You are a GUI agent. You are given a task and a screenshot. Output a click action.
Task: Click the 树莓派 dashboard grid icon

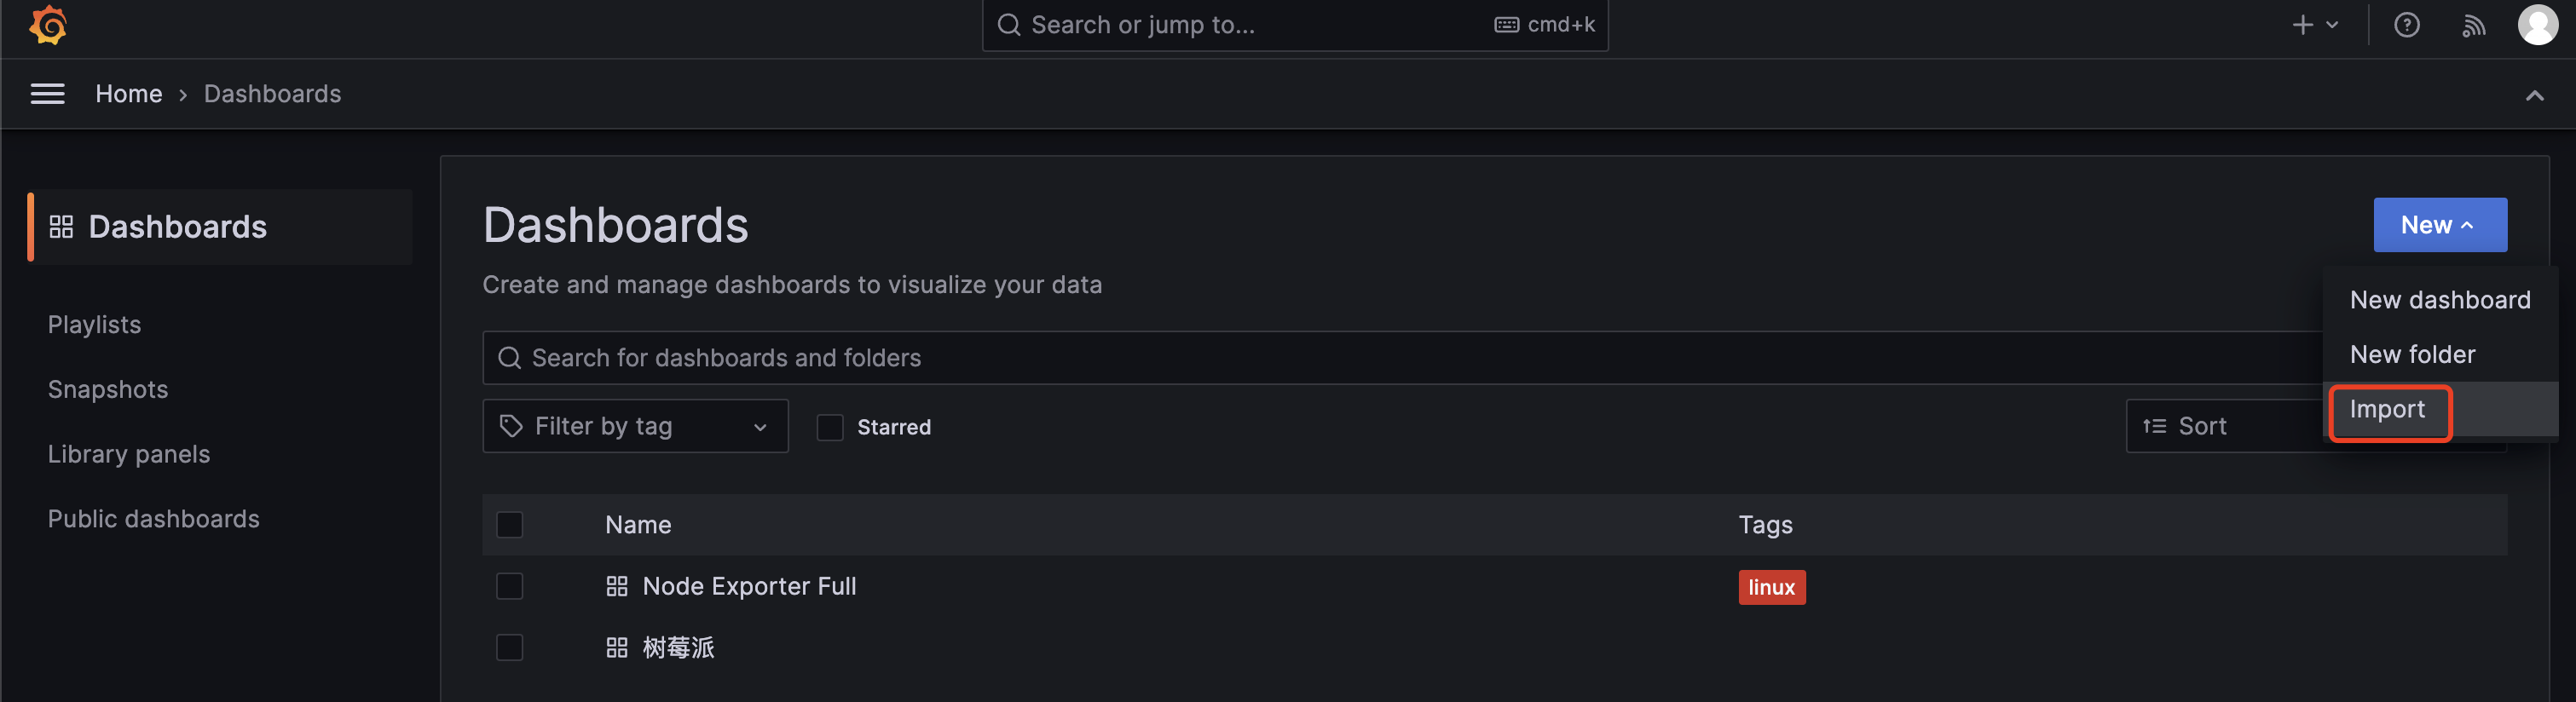pyautogui.click(x=616, y=648)
